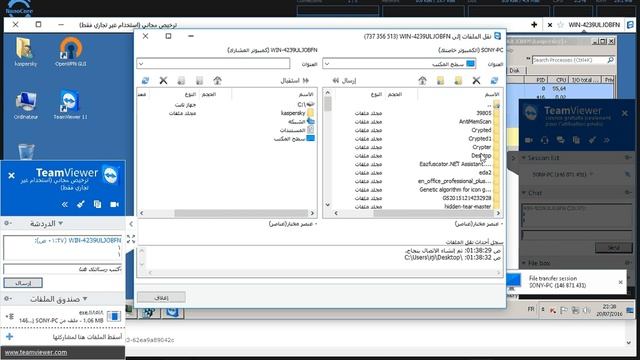
Task: Close the left TeamViewer panel with X
Action: tap(11, 176)
